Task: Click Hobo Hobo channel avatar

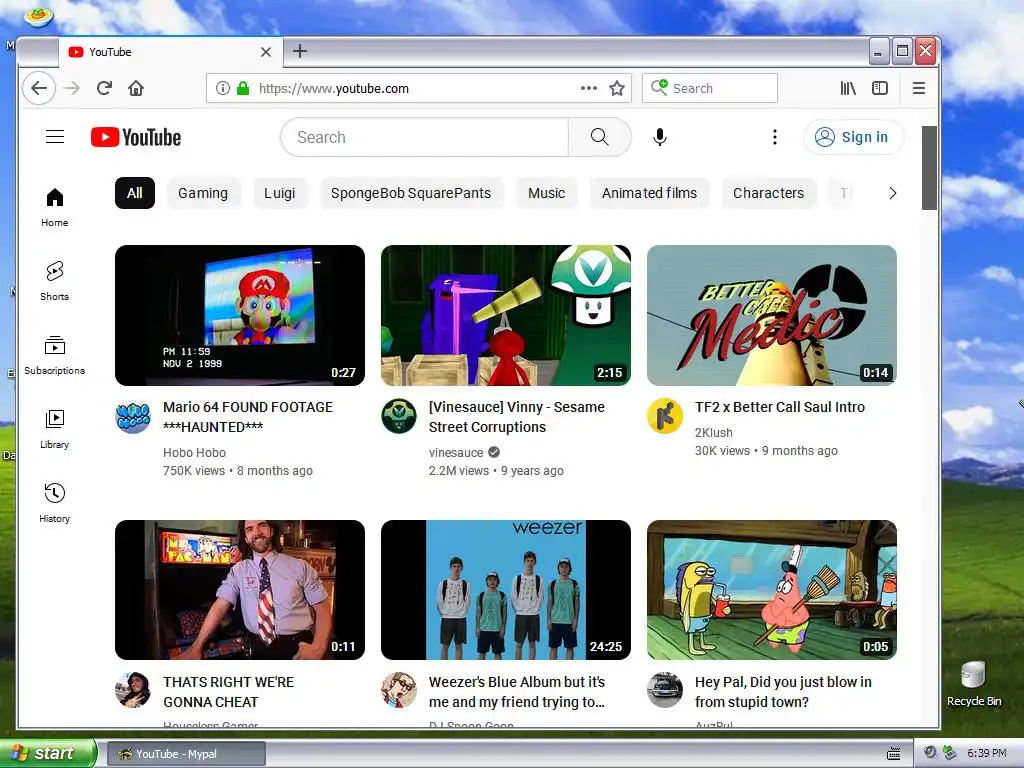Action: tap(133, 416)
